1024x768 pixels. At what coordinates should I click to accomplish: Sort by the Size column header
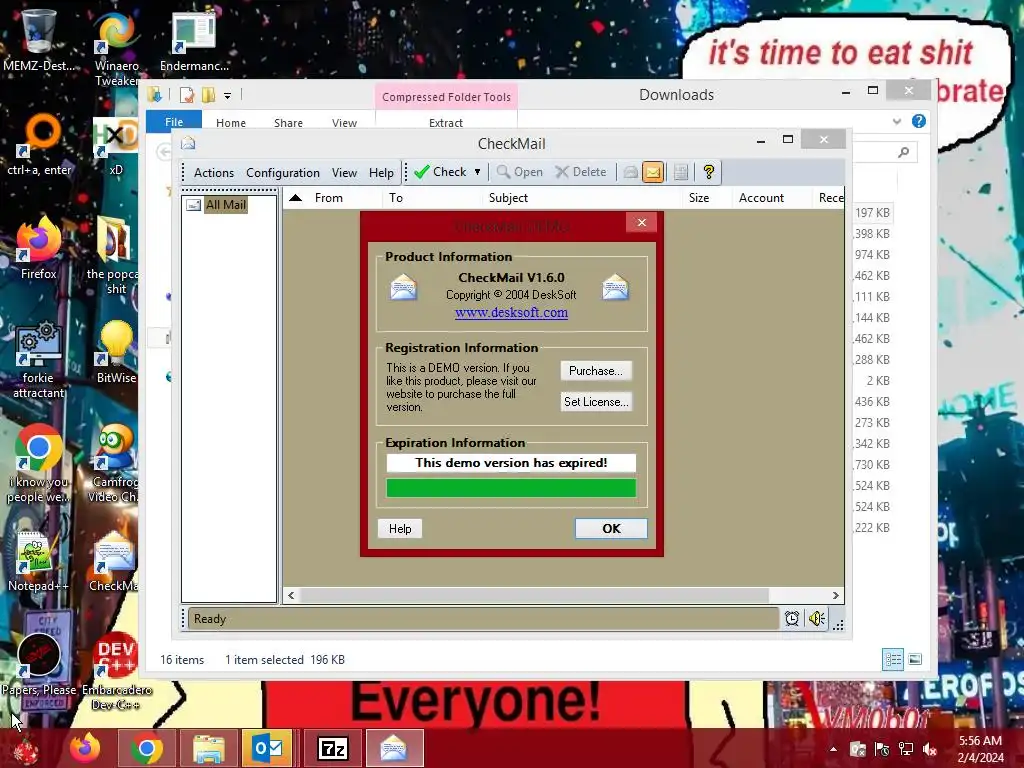pyautogui.click(x=707, y=198)
